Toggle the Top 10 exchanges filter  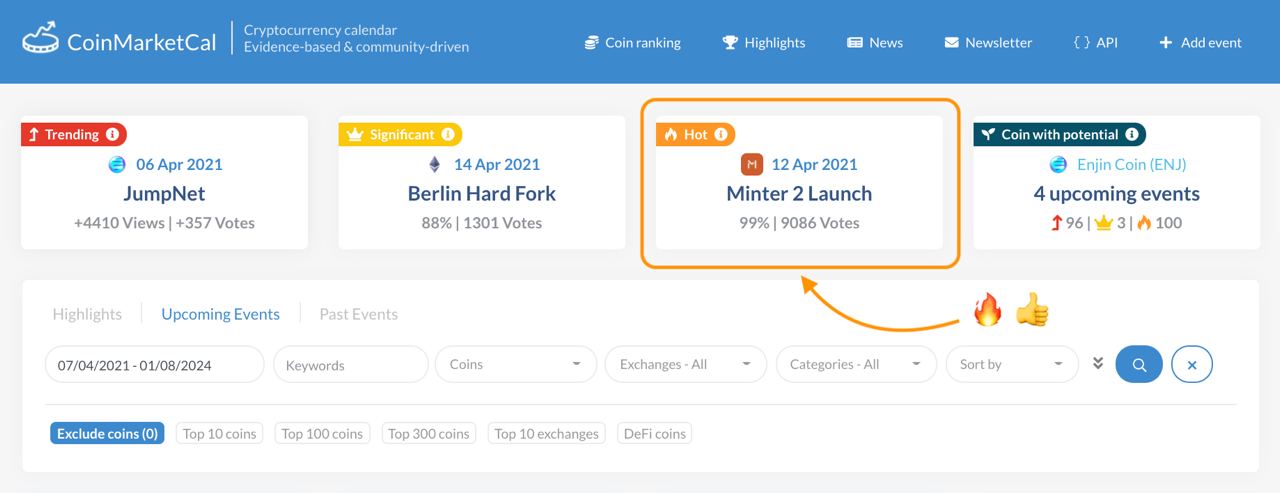click(x=547, y=433)
